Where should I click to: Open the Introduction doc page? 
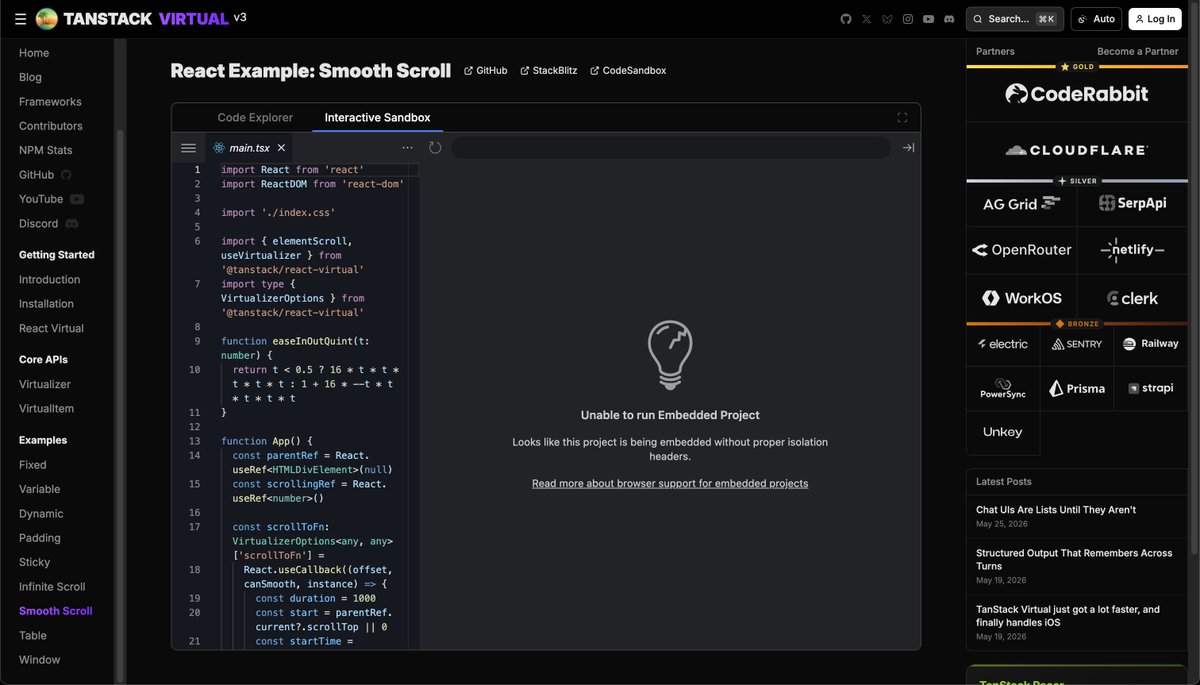coord(49,280)
